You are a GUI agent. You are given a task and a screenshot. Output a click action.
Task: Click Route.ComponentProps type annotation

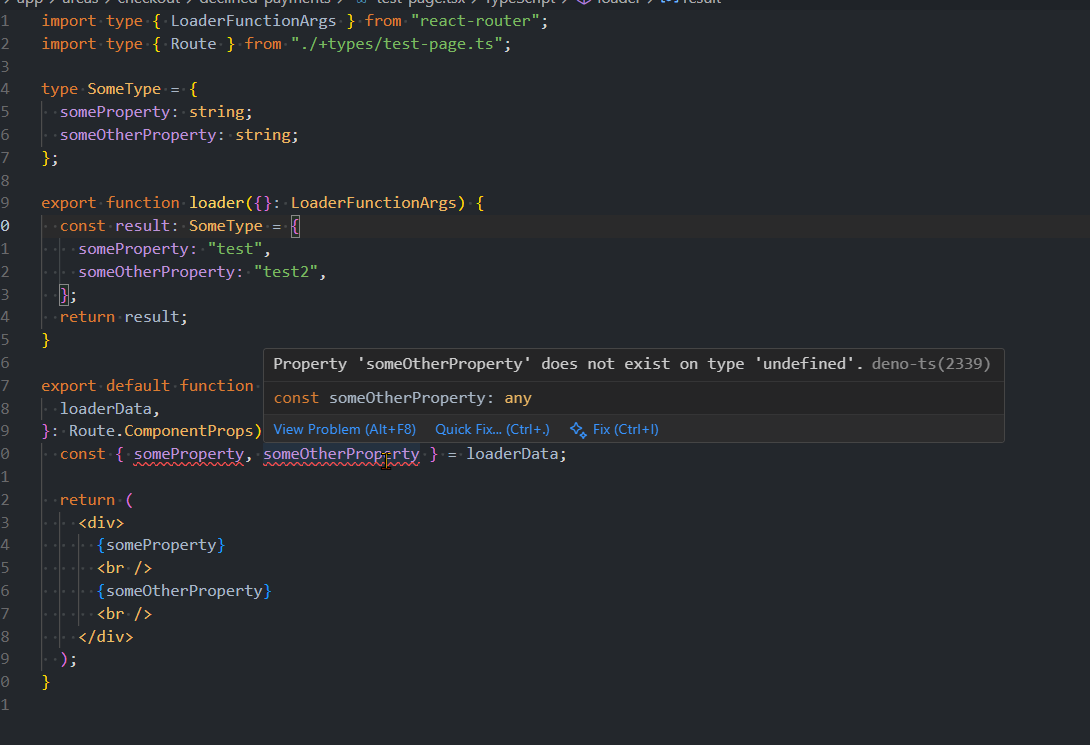[x=161, y=431]
